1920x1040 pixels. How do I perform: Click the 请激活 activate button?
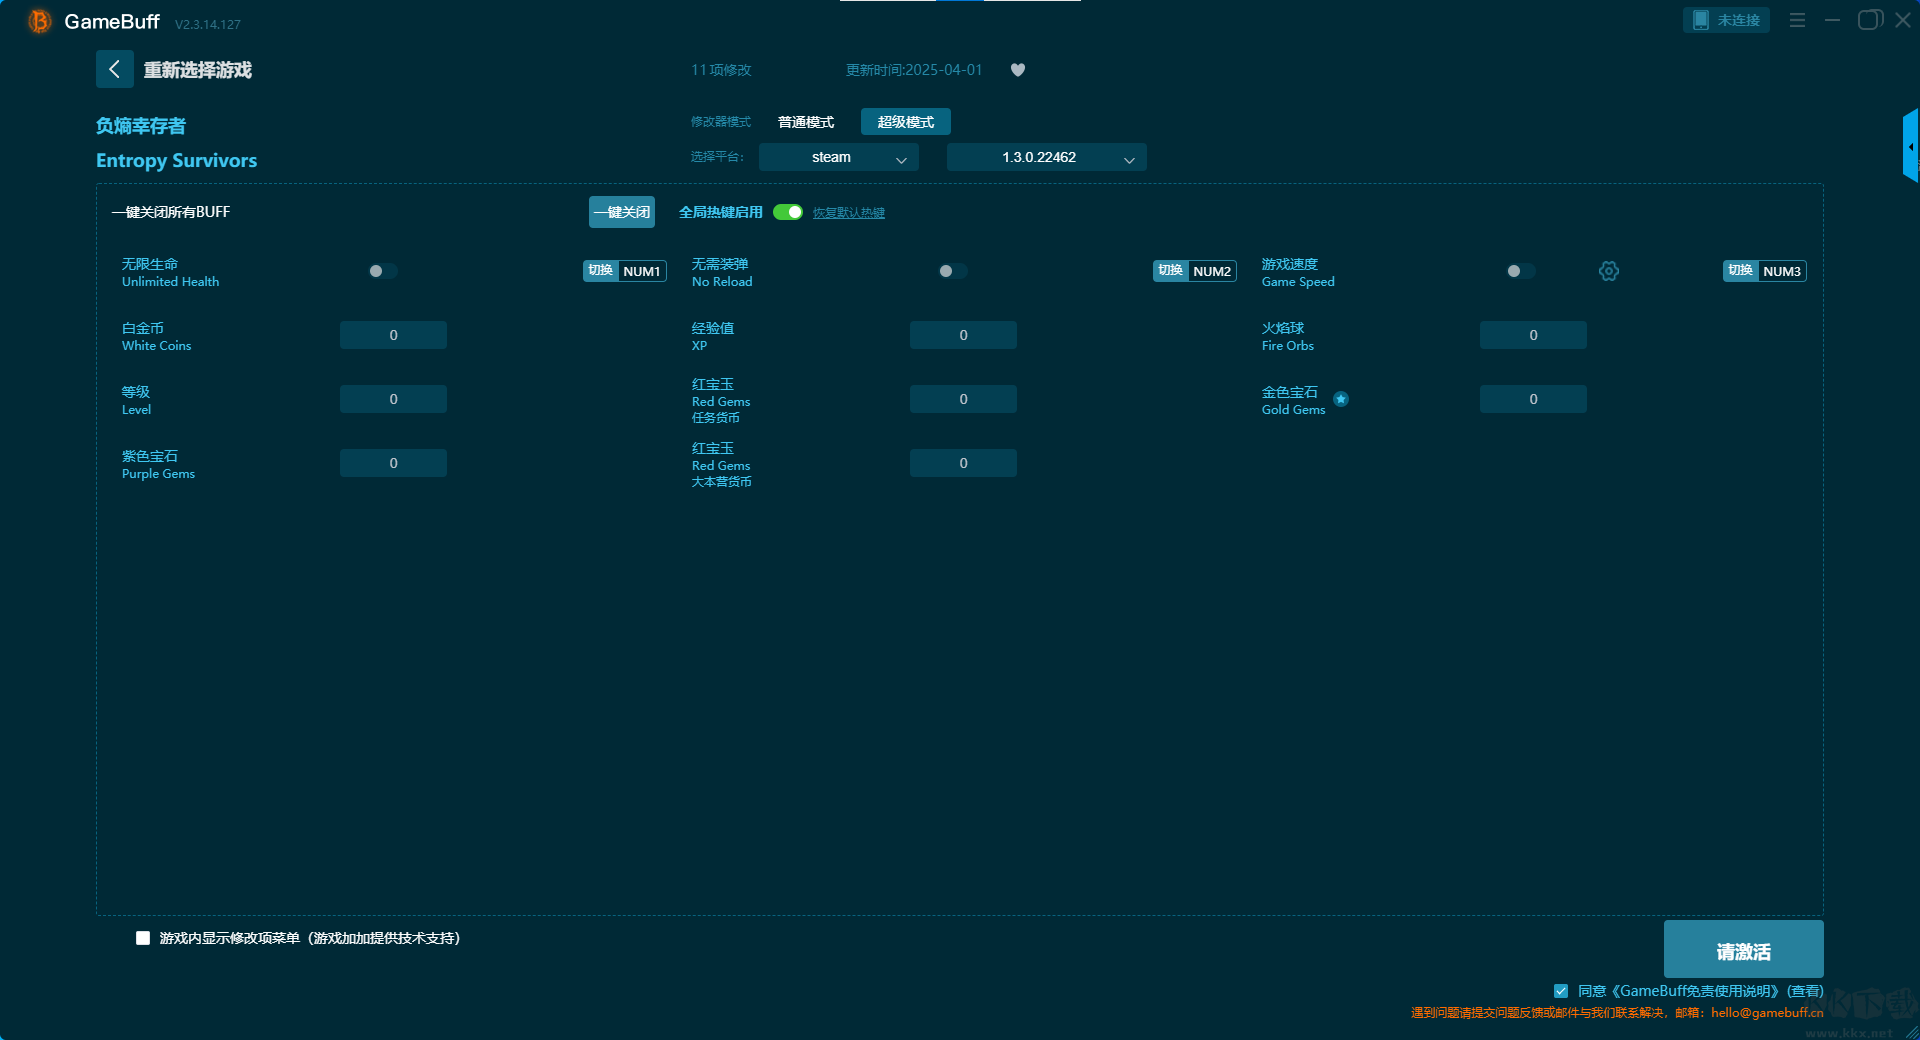pos(1743,950)
